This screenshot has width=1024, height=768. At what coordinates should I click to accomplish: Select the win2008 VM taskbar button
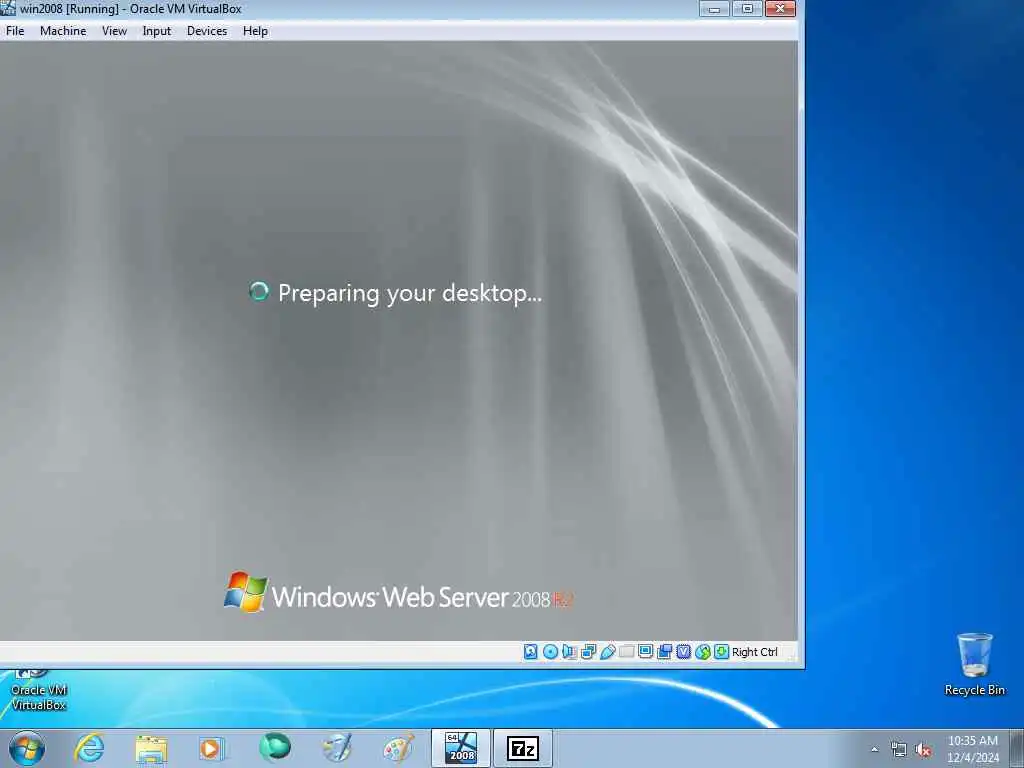point(460,748)
